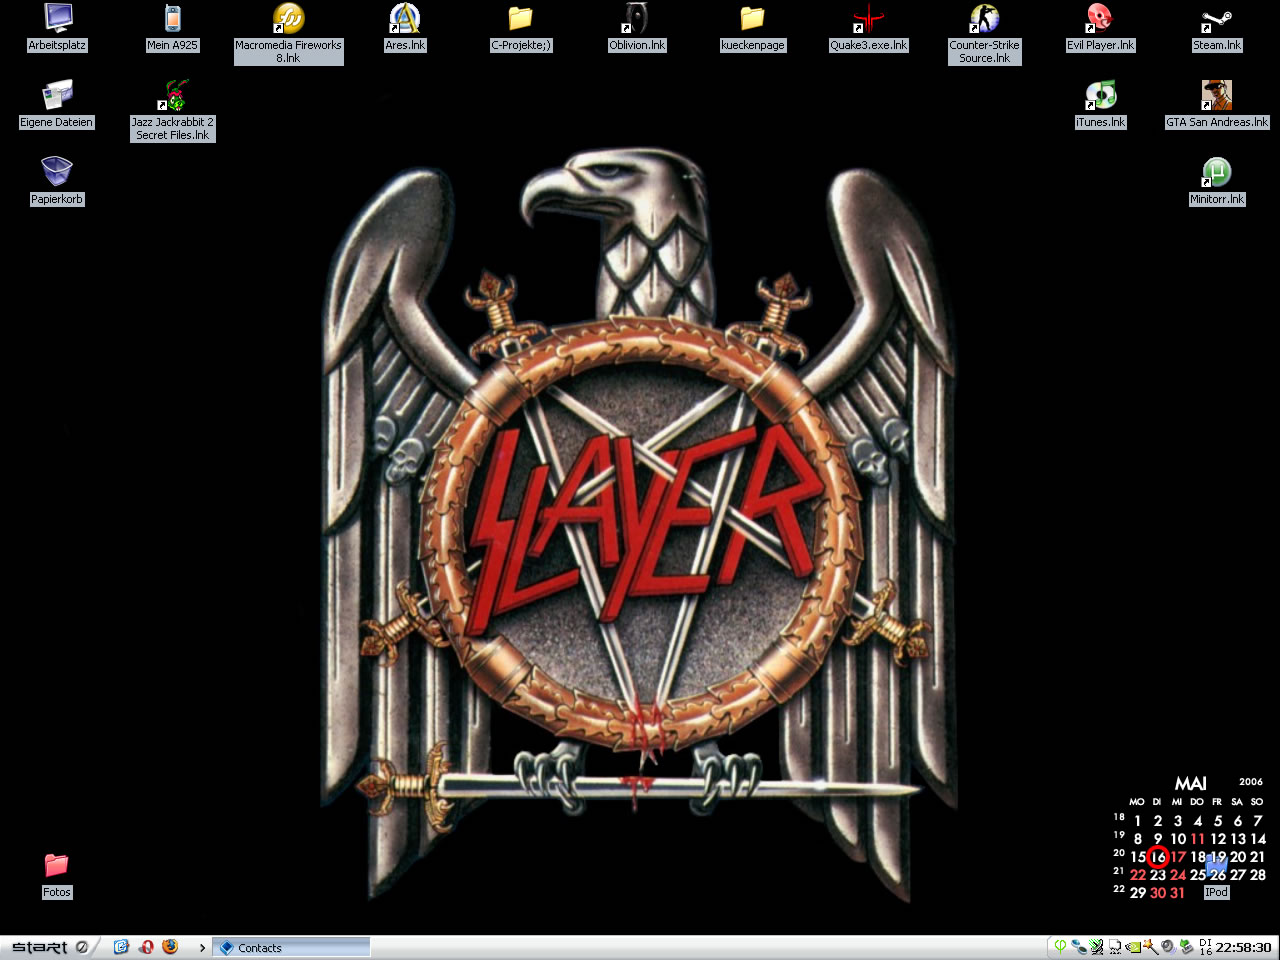This screenshot has width=1280, height=960.
Task: Launch Firefox from quick launch bar
Action: pos(170,947)
